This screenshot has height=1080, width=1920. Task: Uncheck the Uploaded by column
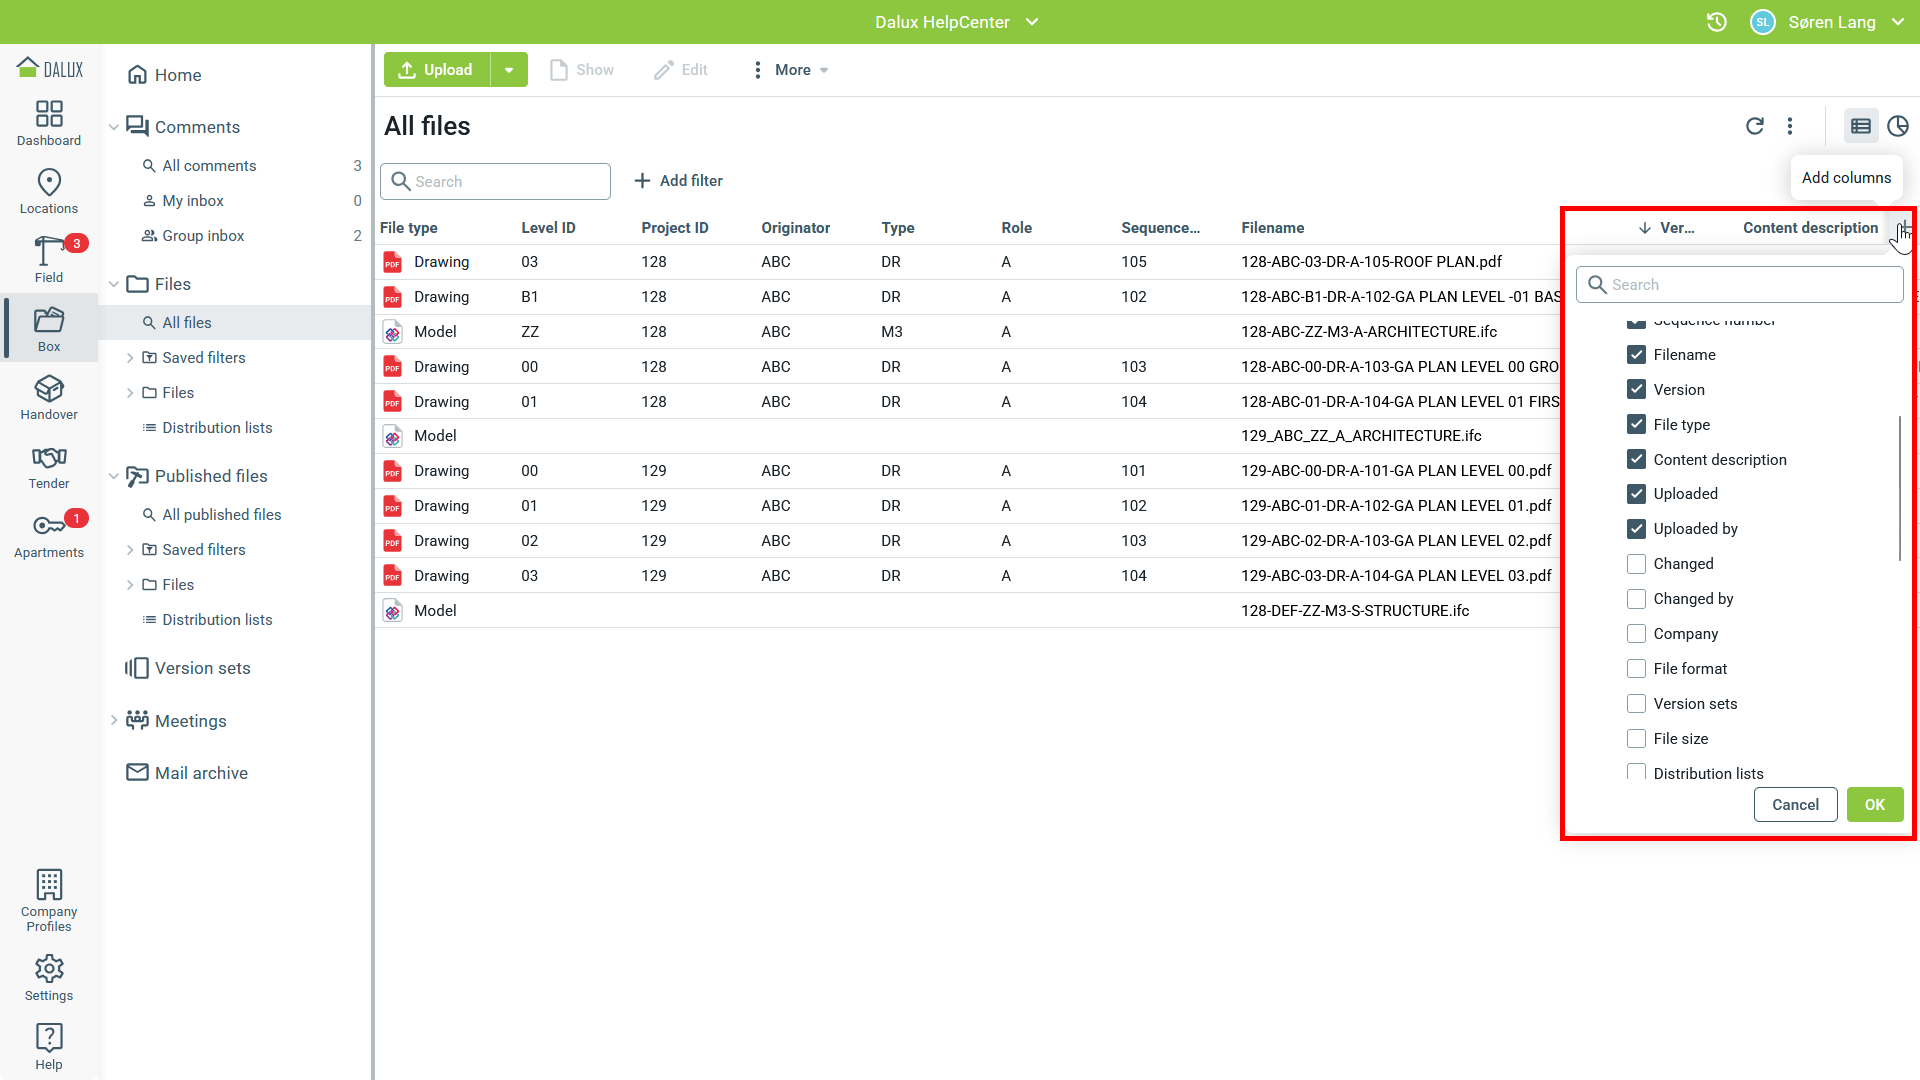pos(1636,529)
